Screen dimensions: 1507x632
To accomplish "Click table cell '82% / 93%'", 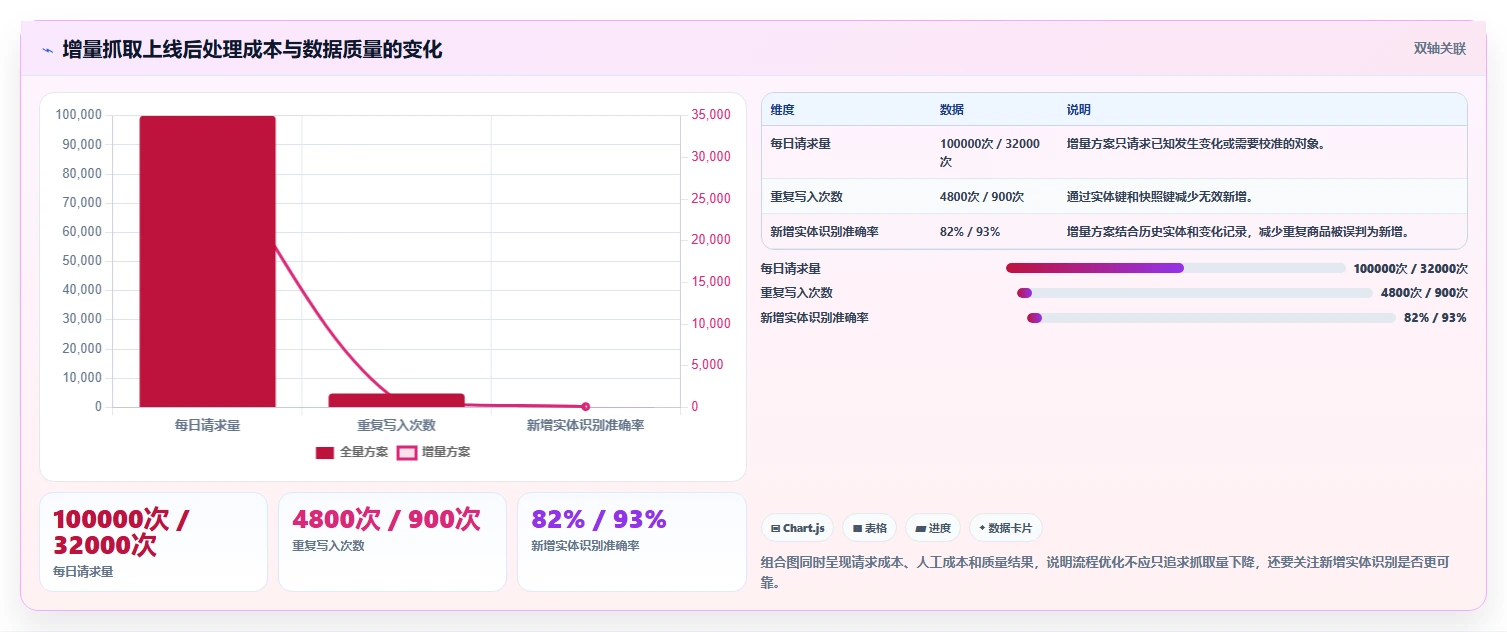I will [x=970, y=232].
